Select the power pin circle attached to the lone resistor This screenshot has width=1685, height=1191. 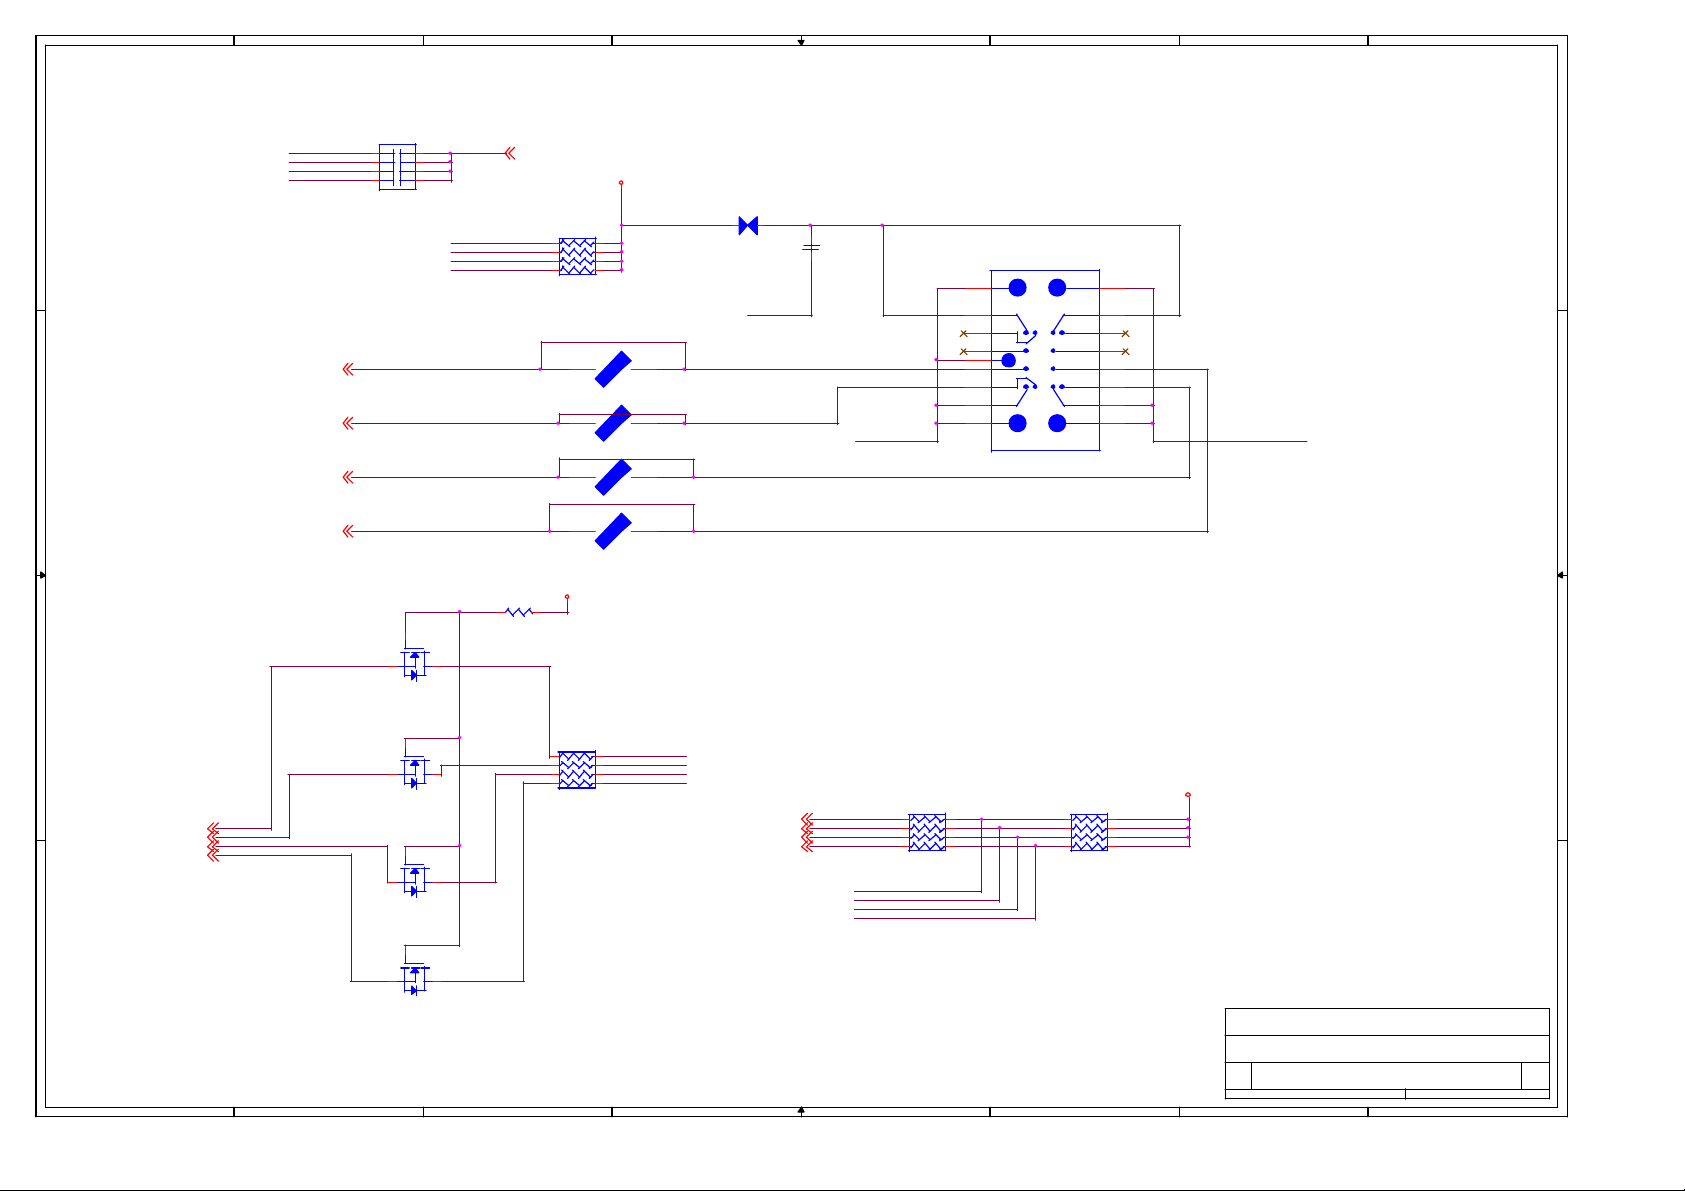(567, 596)
